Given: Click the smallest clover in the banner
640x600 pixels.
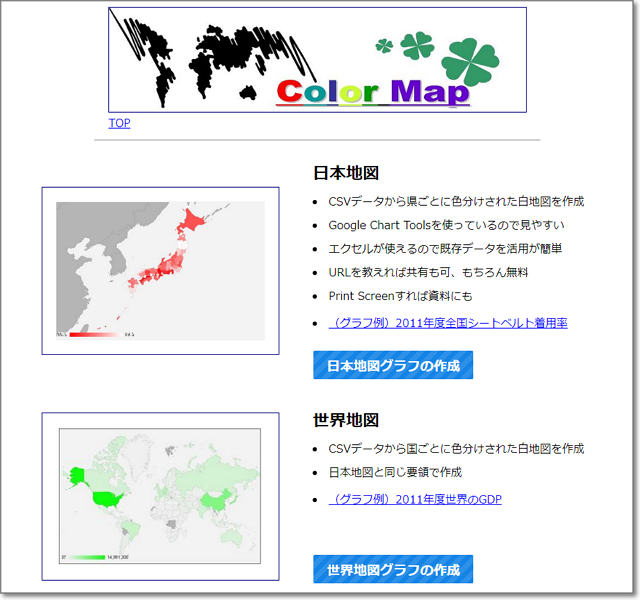Looking at the screenshot, I should click(383, 45).
